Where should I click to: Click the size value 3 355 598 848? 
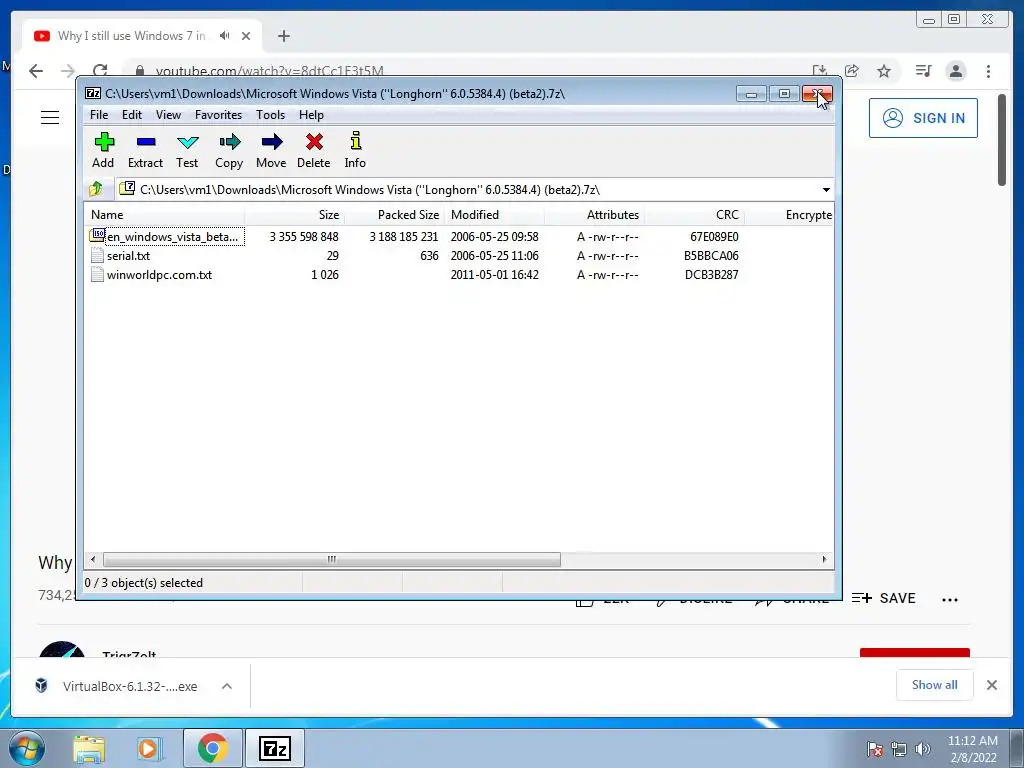click(304, 236)
